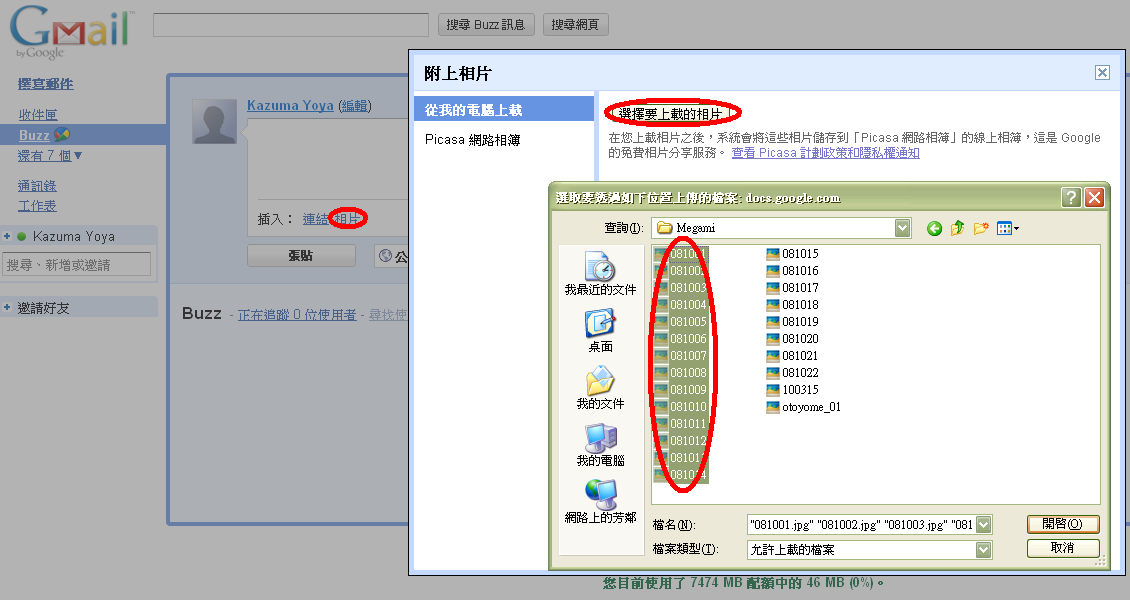The height and width of the screenshot is (600, 1130).
Task: Click the Buzz icon in Gmail sidebar
Action: (x=62, y=134)
